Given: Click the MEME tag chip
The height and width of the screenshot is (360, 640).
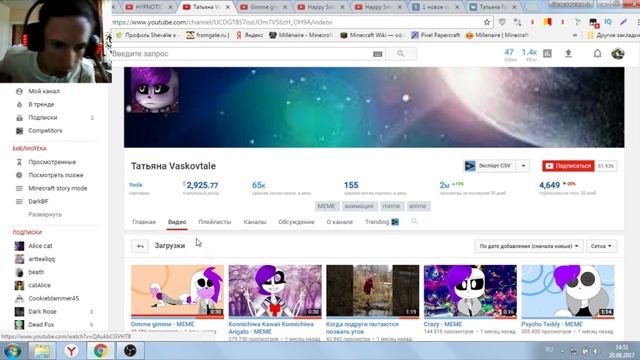Looking at the screenshot, I should pos(326,206).
